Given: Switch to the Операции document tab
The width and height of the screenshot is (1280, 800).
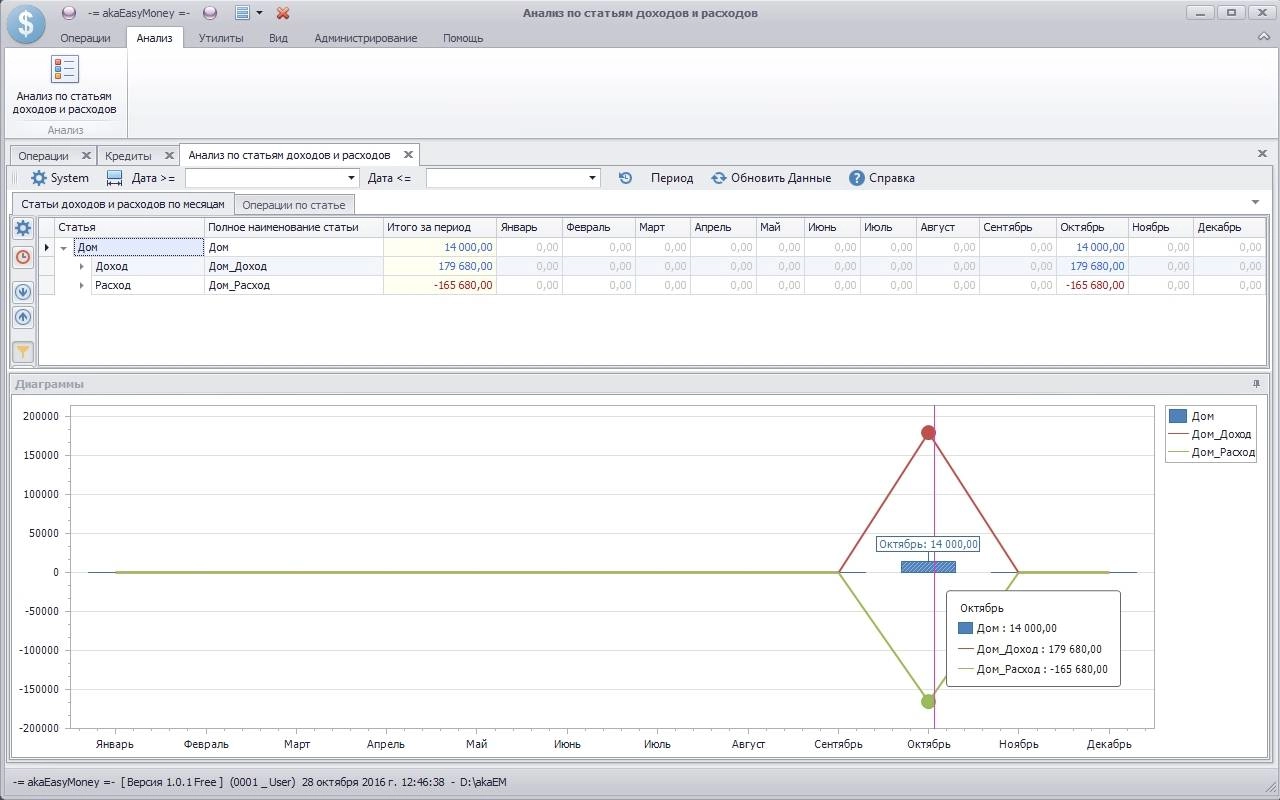Looking at the screenshot, I should click(x=43, y=156).
